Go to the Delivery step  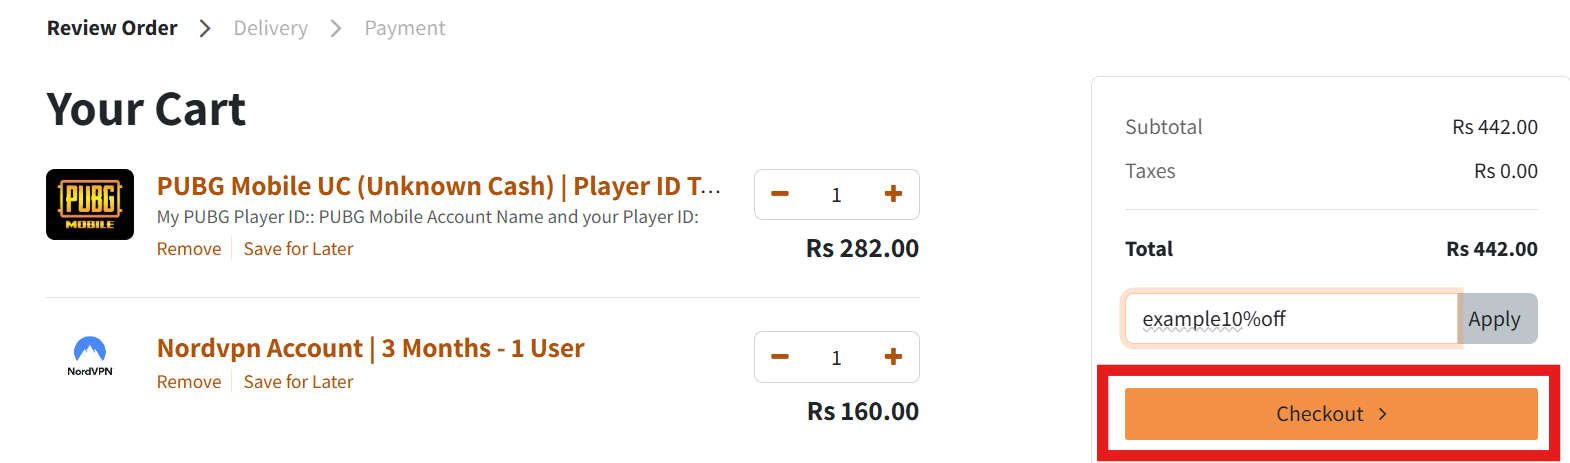coord(271,28)
